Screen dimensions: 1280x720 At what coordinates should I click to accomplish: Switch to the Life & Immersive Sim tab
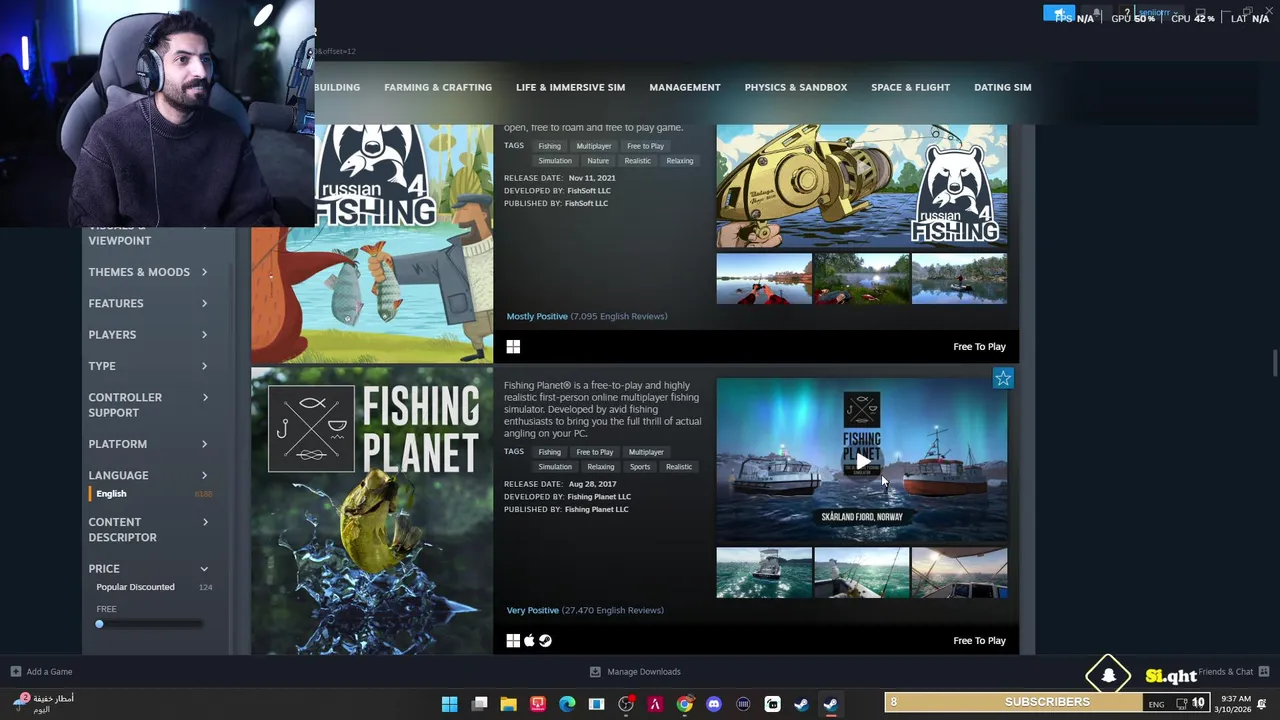pos(570,87)
